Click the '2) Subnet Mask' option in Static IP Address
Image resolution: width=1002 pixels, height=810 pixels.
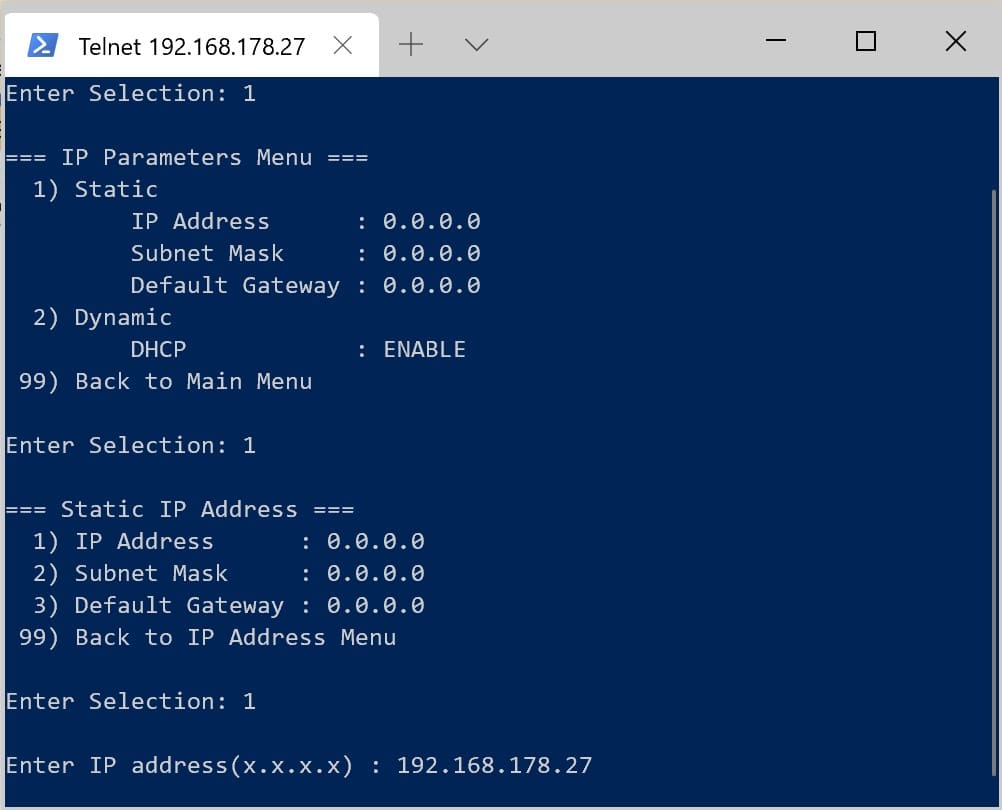pyautogui.click(x=130, y=573)
